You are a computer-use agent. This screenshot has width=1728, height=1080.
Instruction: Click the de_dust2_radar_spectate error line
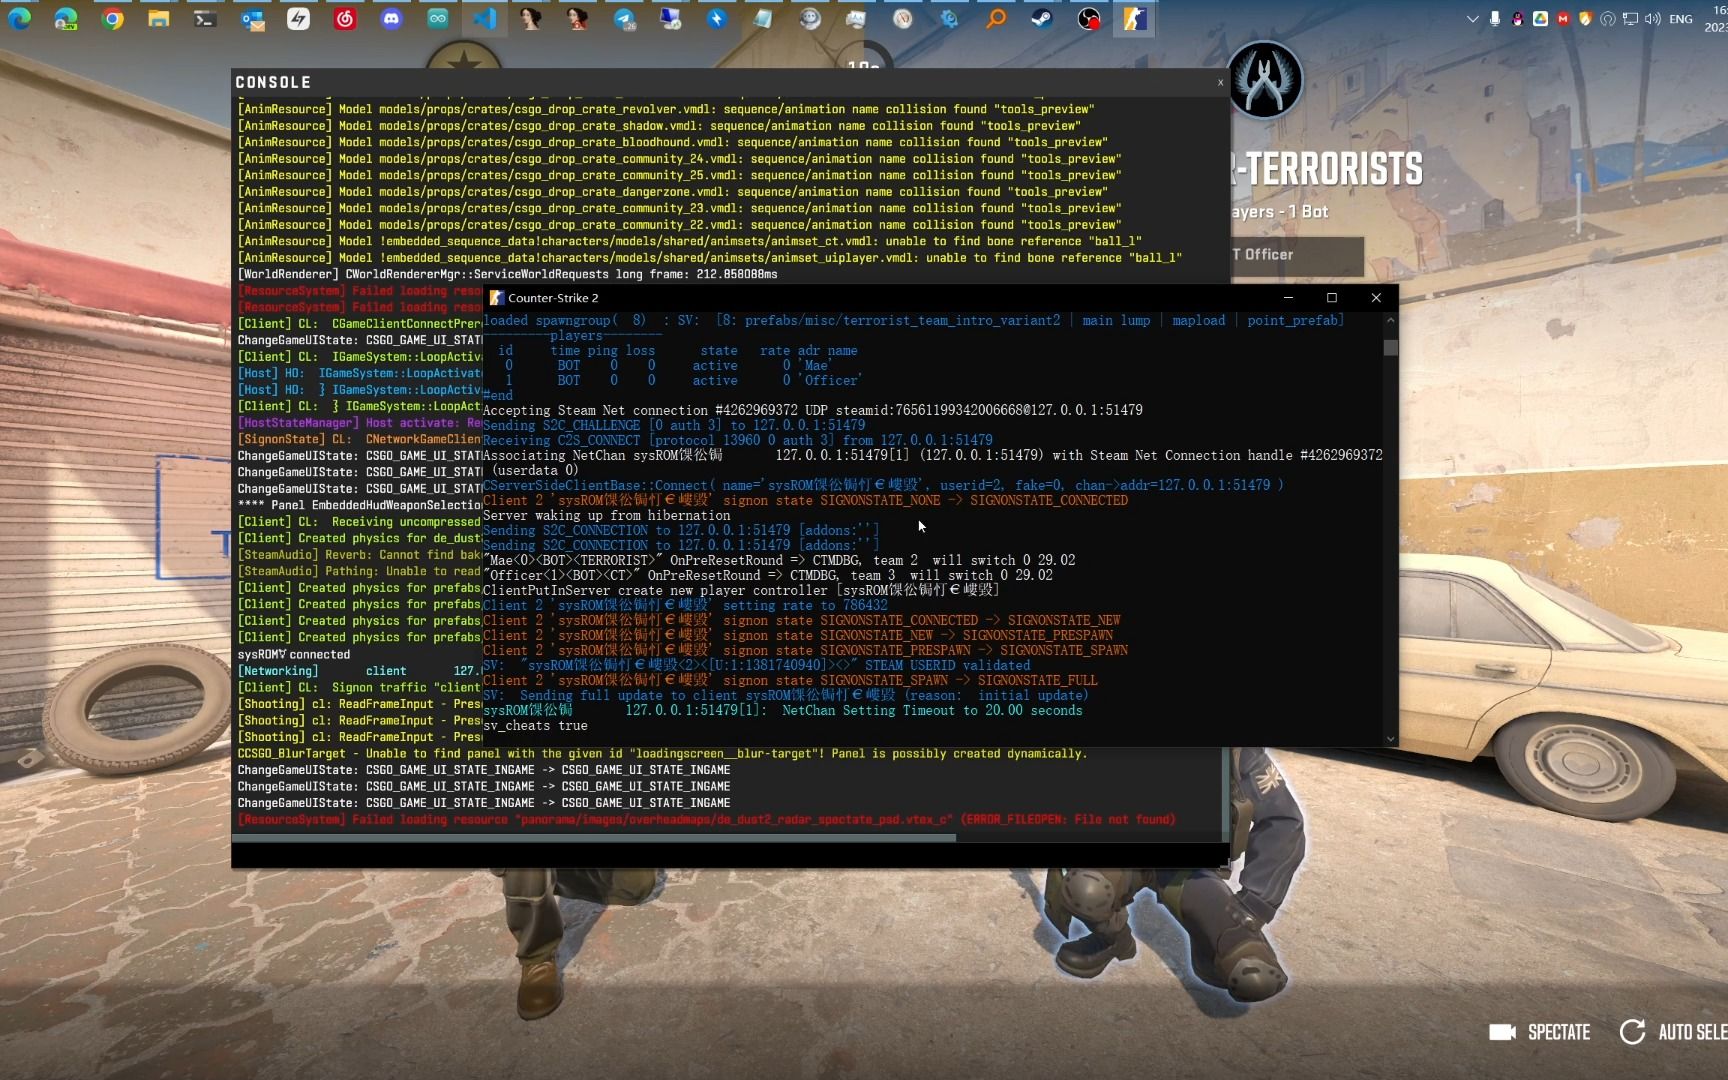point(706,819)
